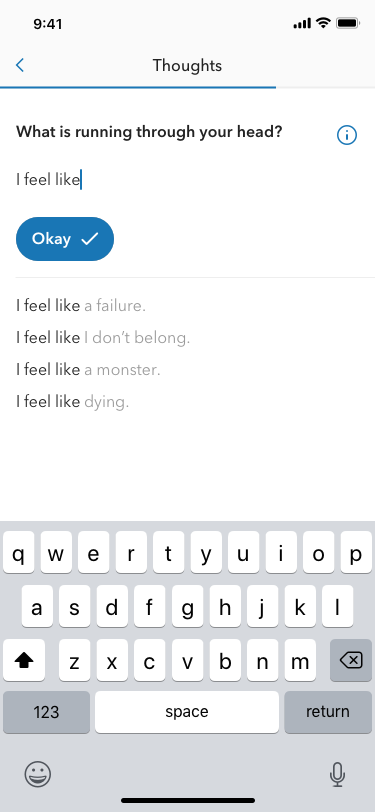Focus the "I feel like" text field
375x812 pixels.
coord(186,180)
